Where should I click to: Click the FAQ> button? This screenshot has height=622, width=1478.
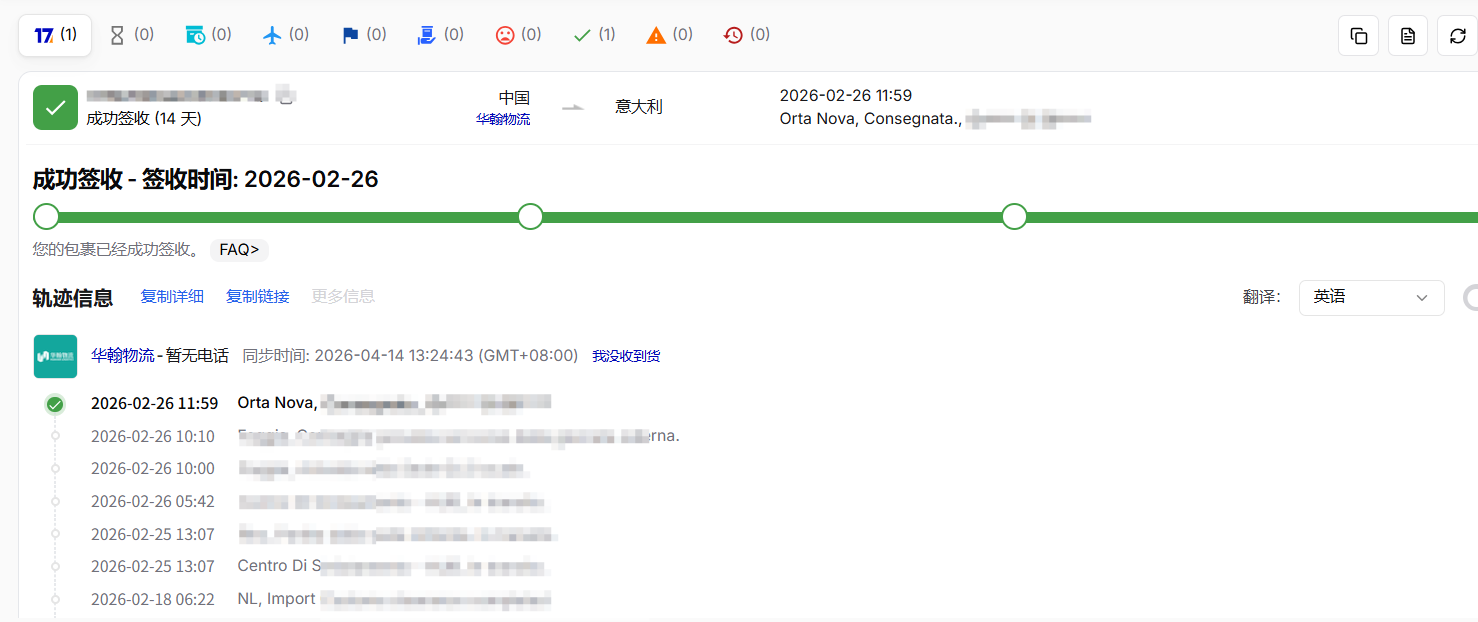(x=239, y=250)
